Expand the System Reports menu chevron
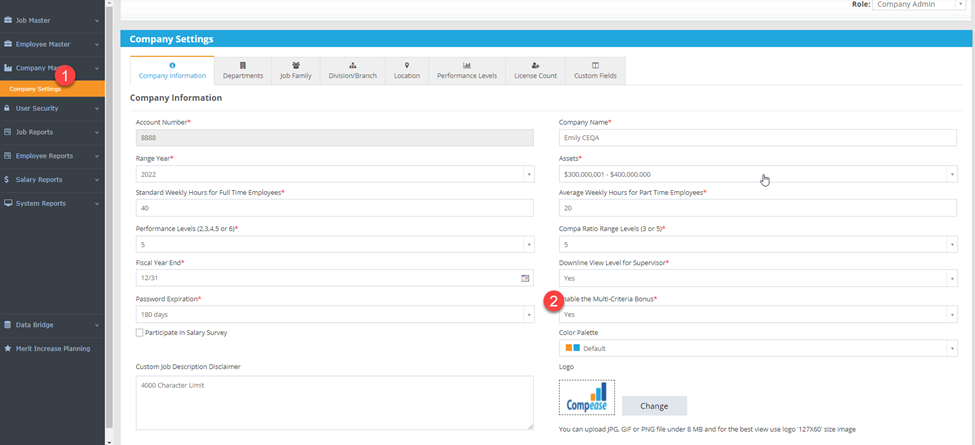 (97, 203)
